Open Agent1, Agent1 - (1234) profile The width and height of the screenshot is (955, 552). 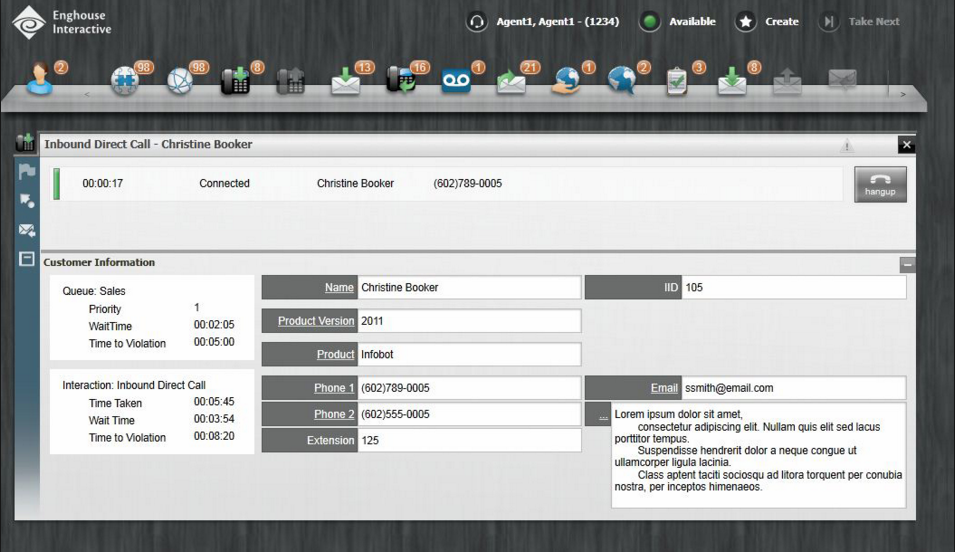557,21
